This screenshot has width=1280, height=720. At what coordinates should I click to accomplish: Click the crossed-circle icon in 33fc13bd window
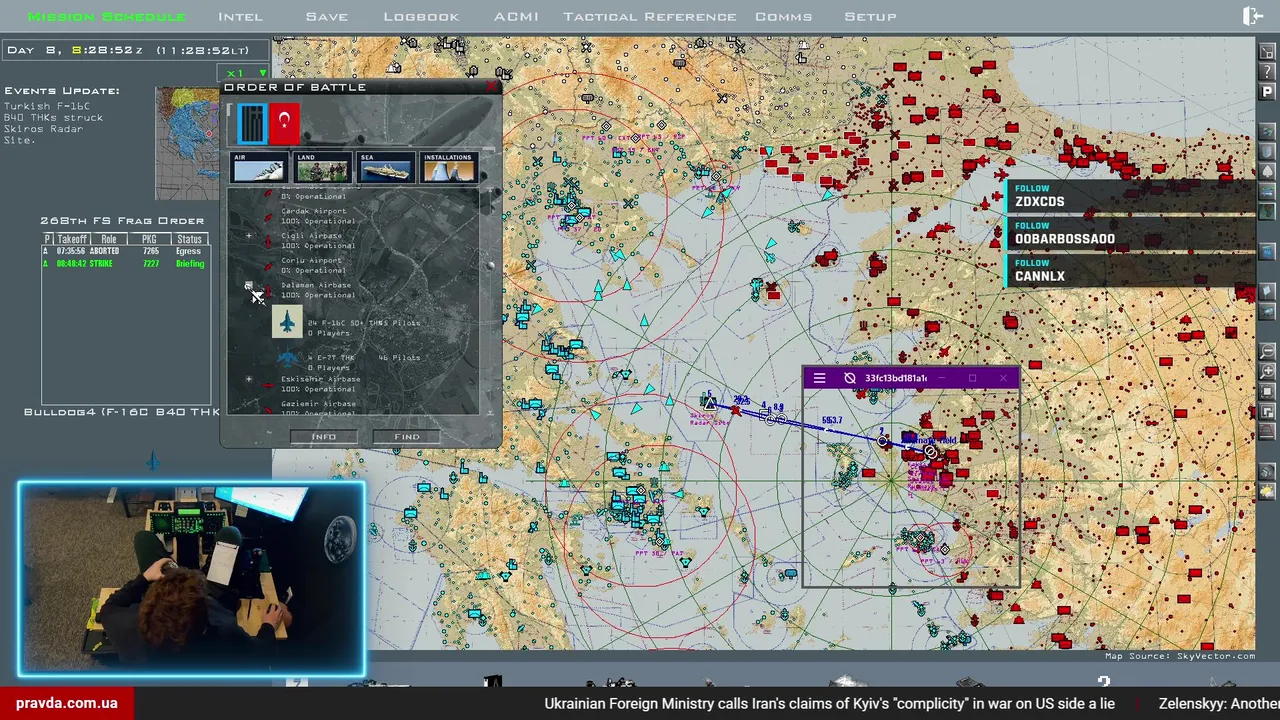850,378
